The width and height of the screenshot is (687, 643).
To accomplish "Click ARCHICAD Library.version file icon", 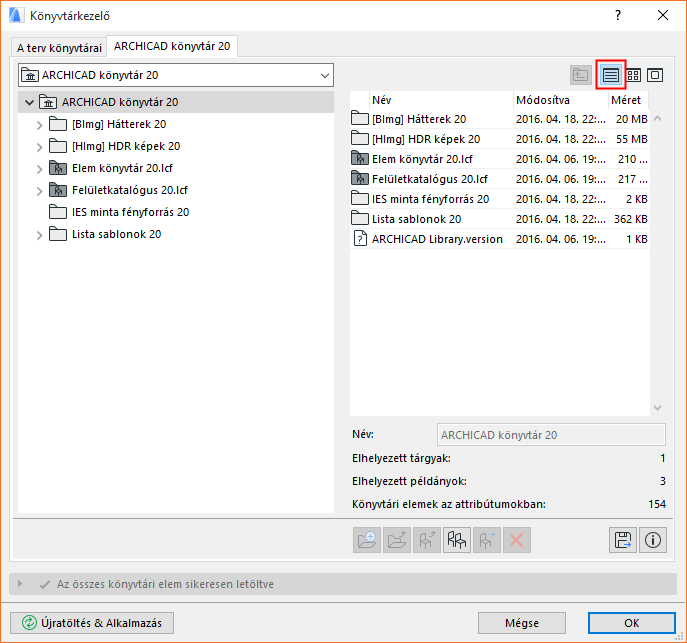I will pyautogui.click(x=360, y=239).
